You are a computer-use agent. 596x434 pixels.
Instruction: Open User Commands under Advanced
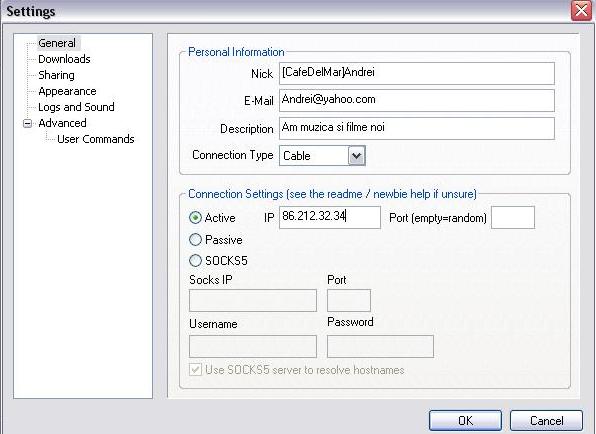pos(95,139)
